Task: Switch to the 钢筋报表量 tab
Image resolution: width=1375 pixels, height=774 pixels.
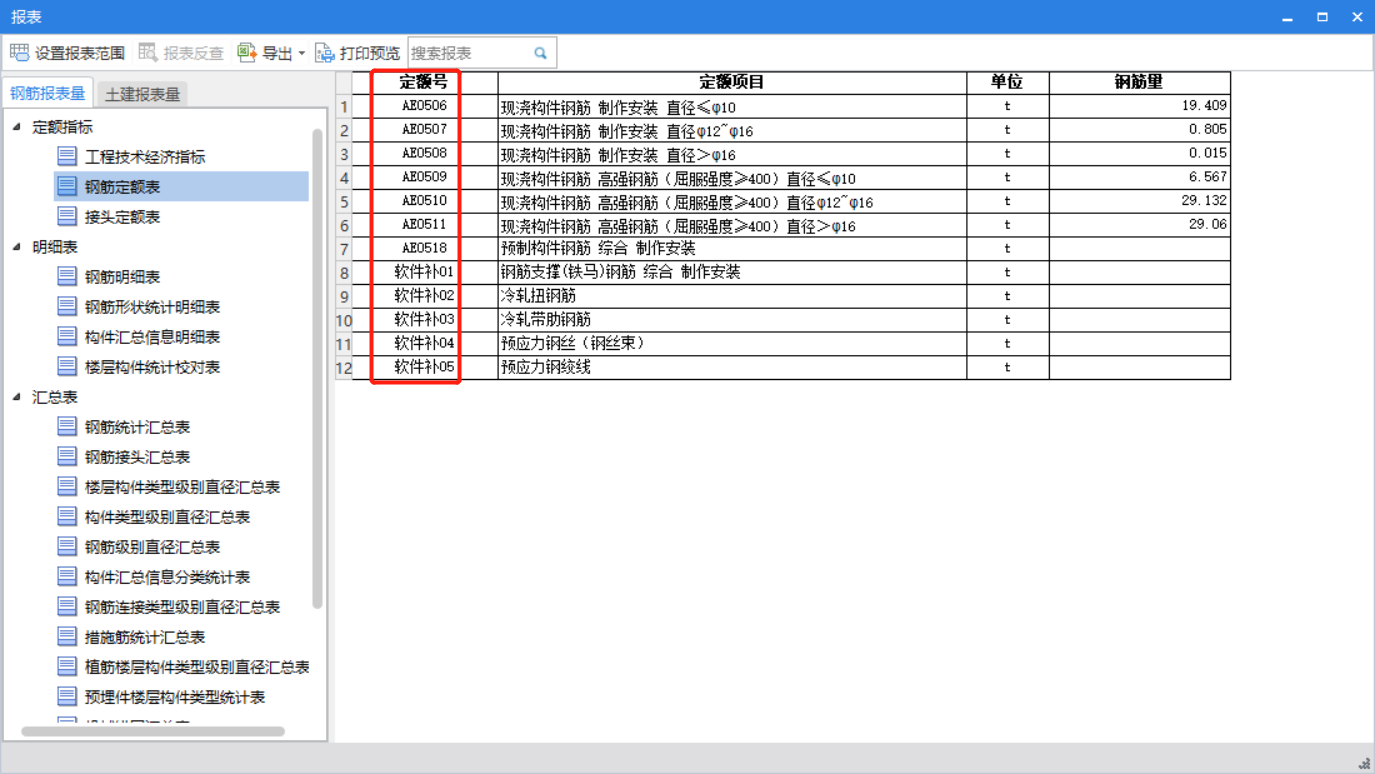Action: 48,93
